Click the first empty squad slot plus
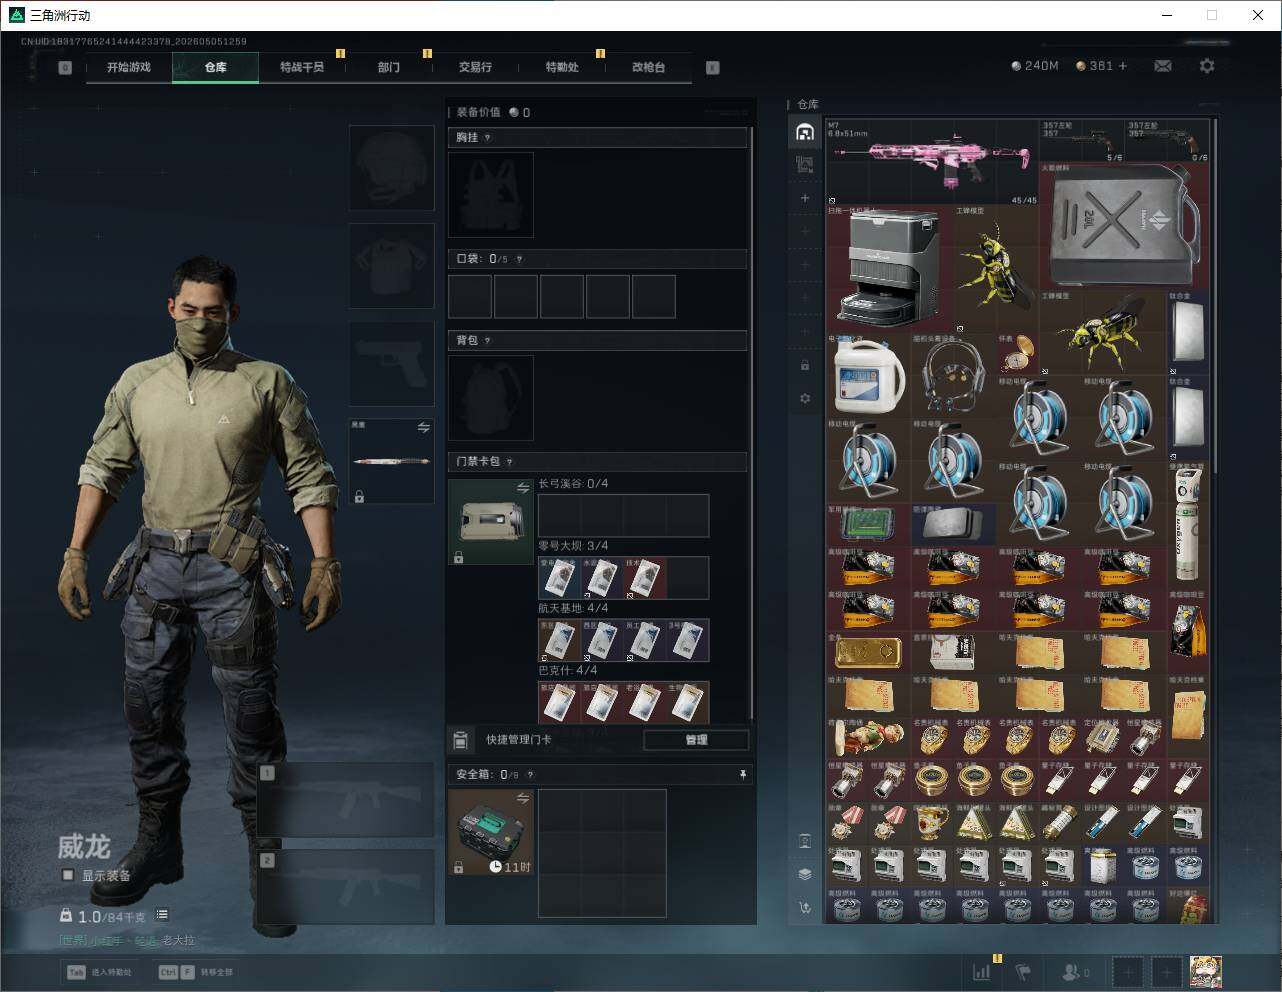 [1128, 971]
